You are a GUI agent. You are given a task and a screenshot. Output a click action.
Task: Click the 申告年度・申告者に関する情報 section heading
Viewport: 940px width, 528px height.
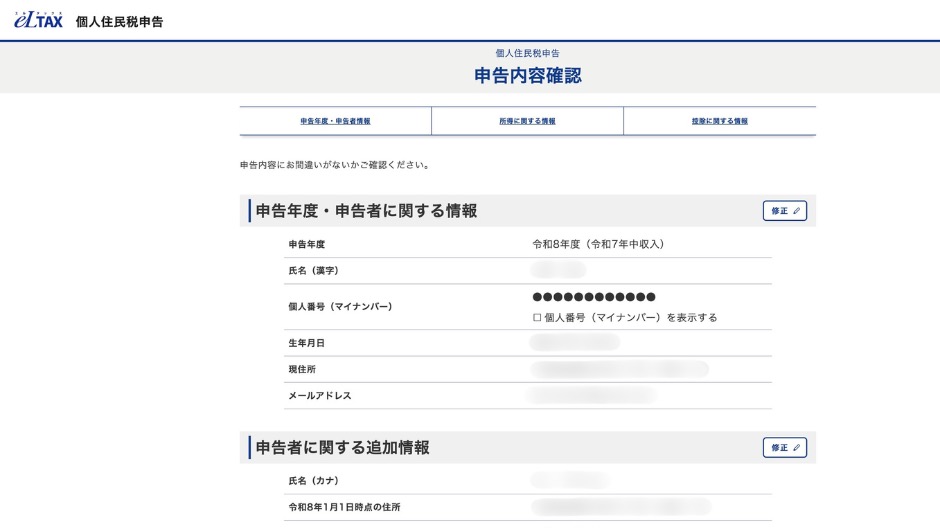point(366,211)
